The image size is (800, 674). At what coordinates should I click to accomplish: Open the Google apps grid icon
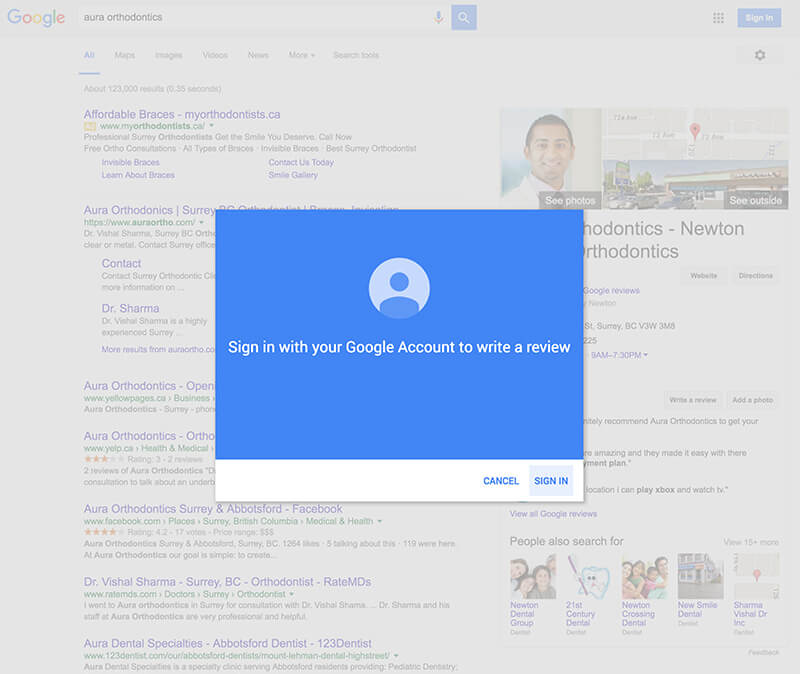[x=718, y=18]
